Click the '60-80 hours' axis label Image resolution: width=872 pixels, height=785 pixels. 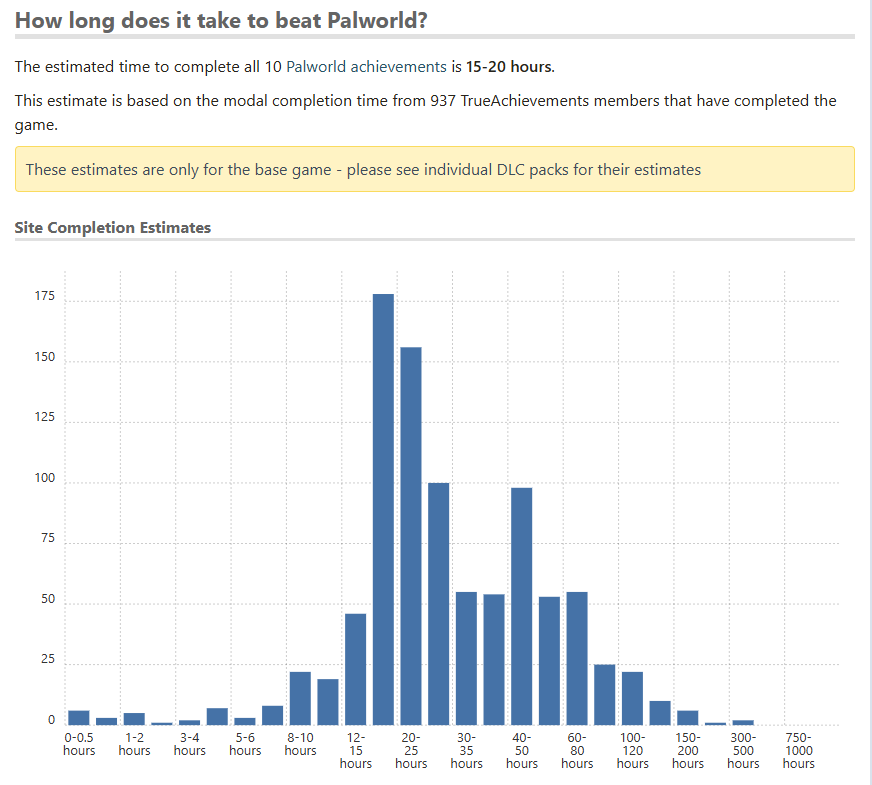click(577, 751)
